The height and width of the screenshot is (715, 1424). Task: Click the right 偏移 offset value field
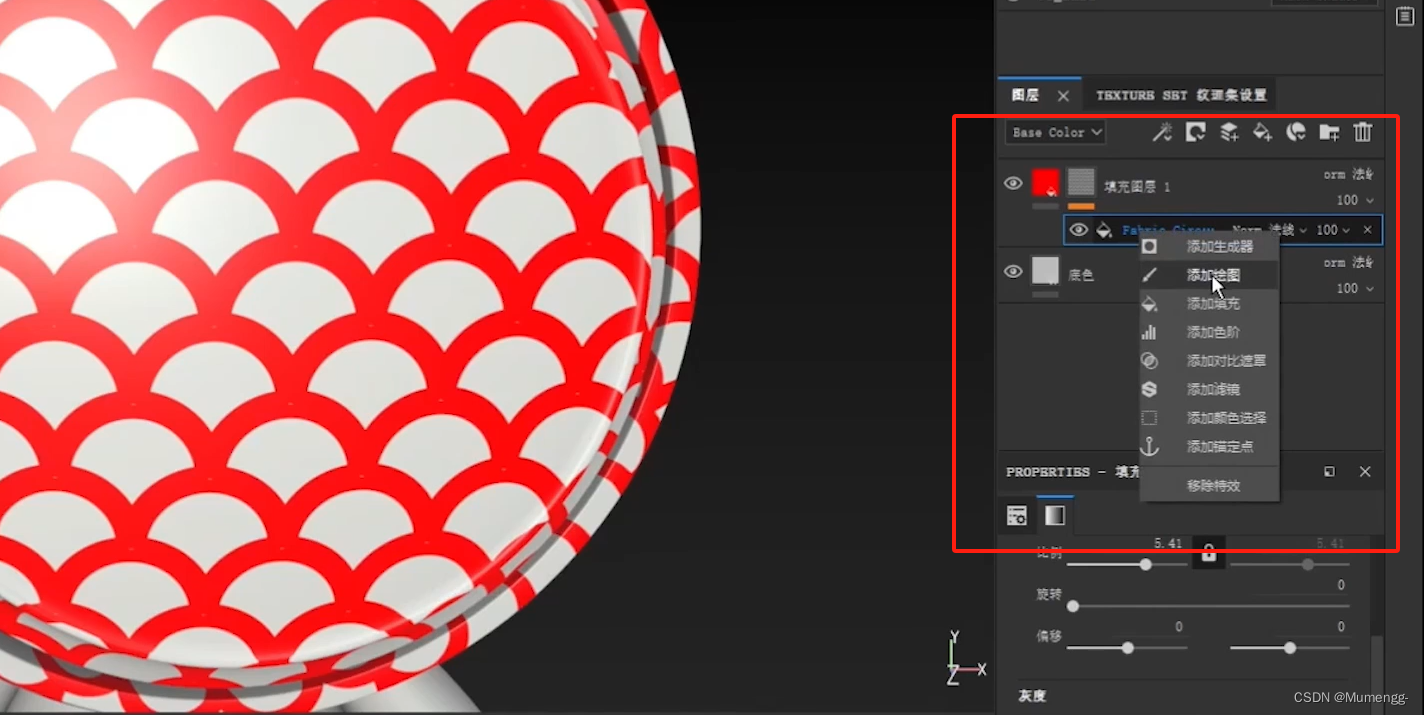pyautogui.click(x=1341, y=627)
